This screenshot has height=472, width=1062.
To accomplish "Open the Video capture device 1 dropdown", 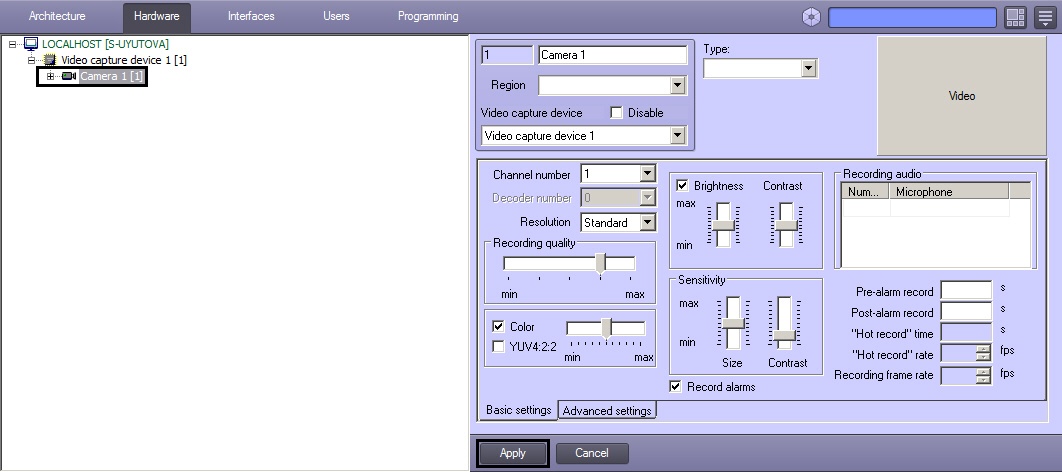I will coord(677,135).
